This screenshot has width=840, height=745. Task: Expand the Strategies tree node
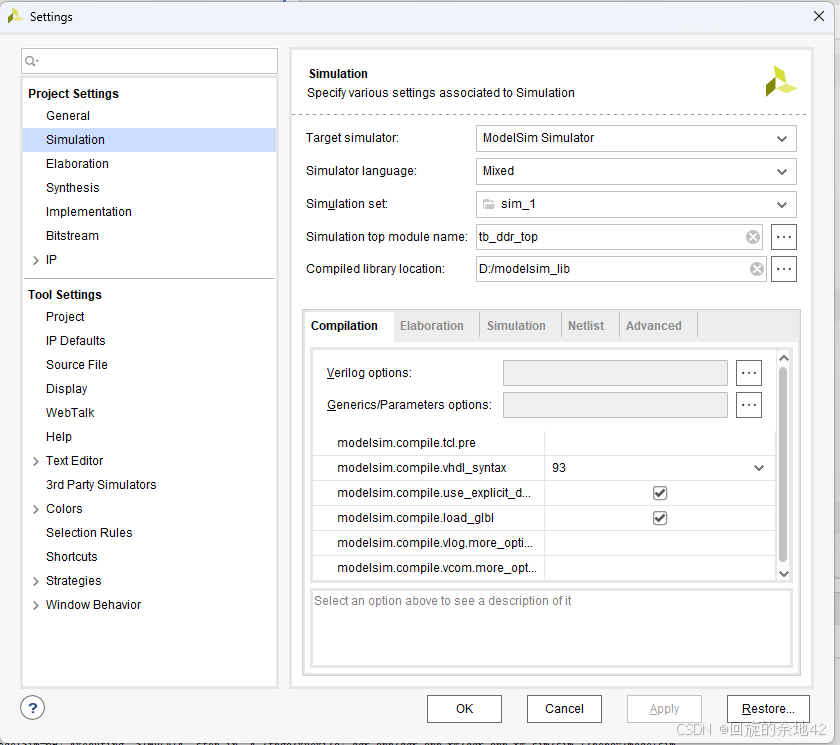tap(35, 581)
